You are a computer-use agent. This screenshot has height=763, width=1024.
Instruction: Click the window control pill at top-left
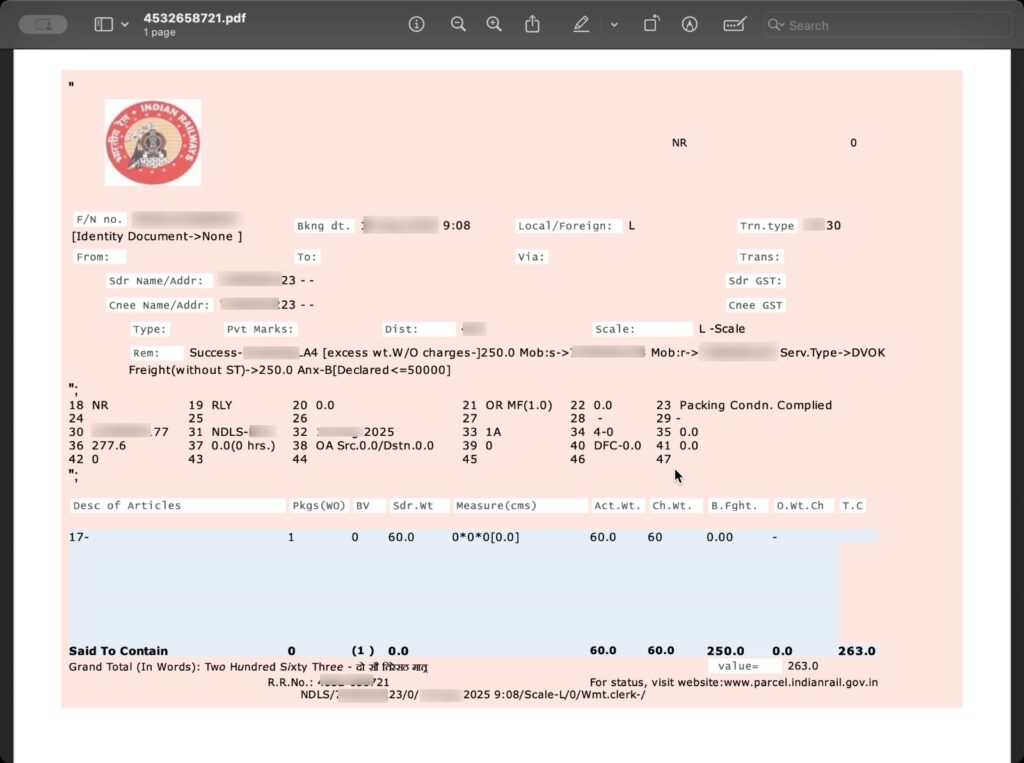43,24
